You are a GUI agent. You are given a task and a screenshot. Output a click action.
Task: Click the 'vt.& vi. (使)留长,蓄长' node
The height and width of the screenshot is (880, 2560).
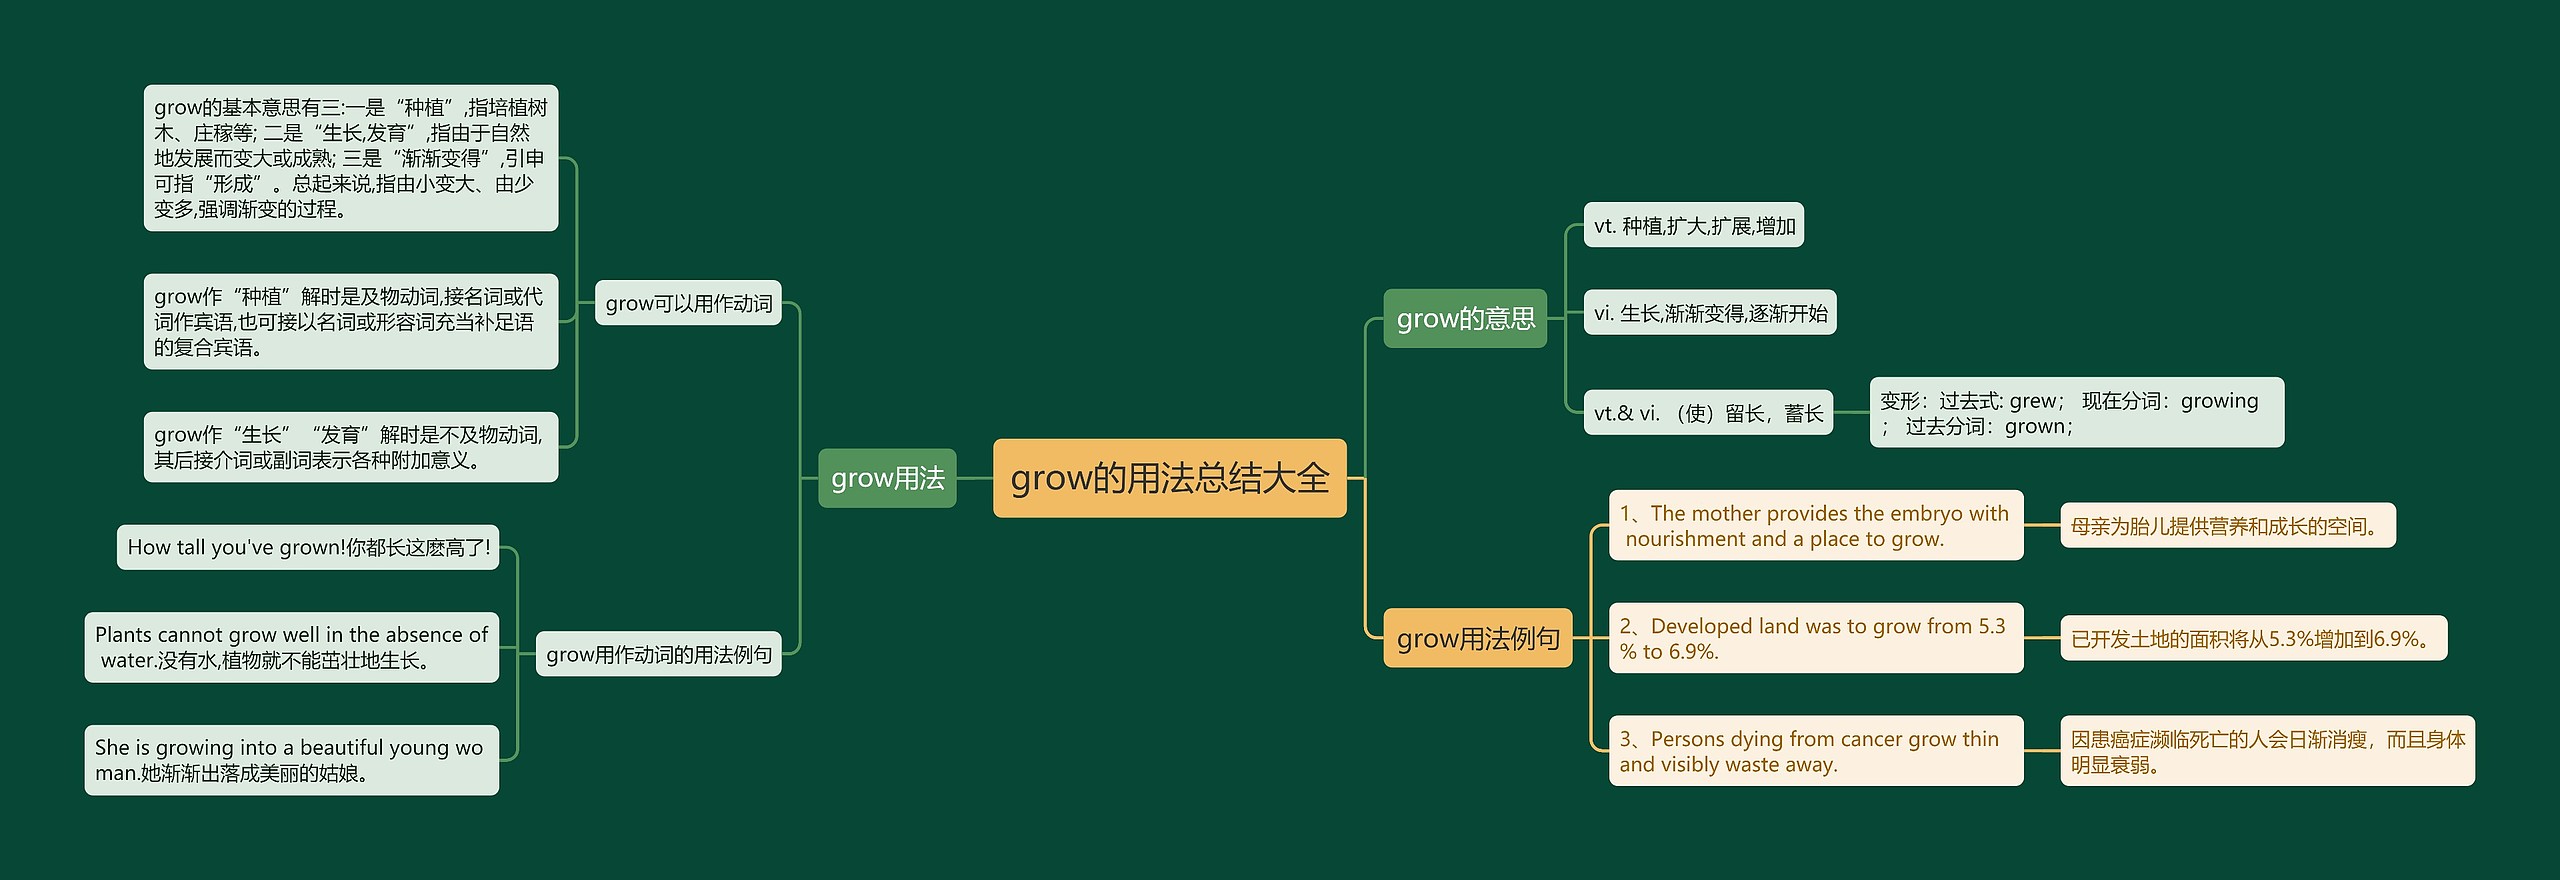point(1707,413)
